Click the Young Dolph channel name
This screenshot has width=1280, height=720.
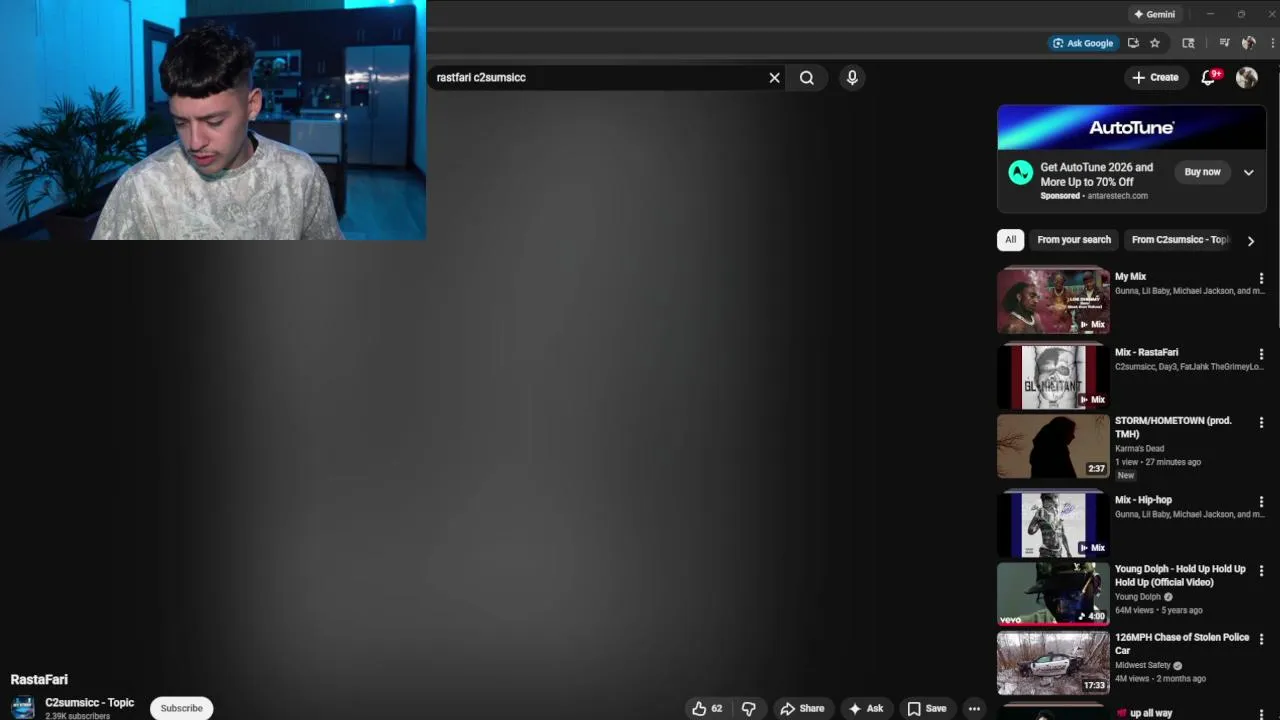[x=1138, y=597]
